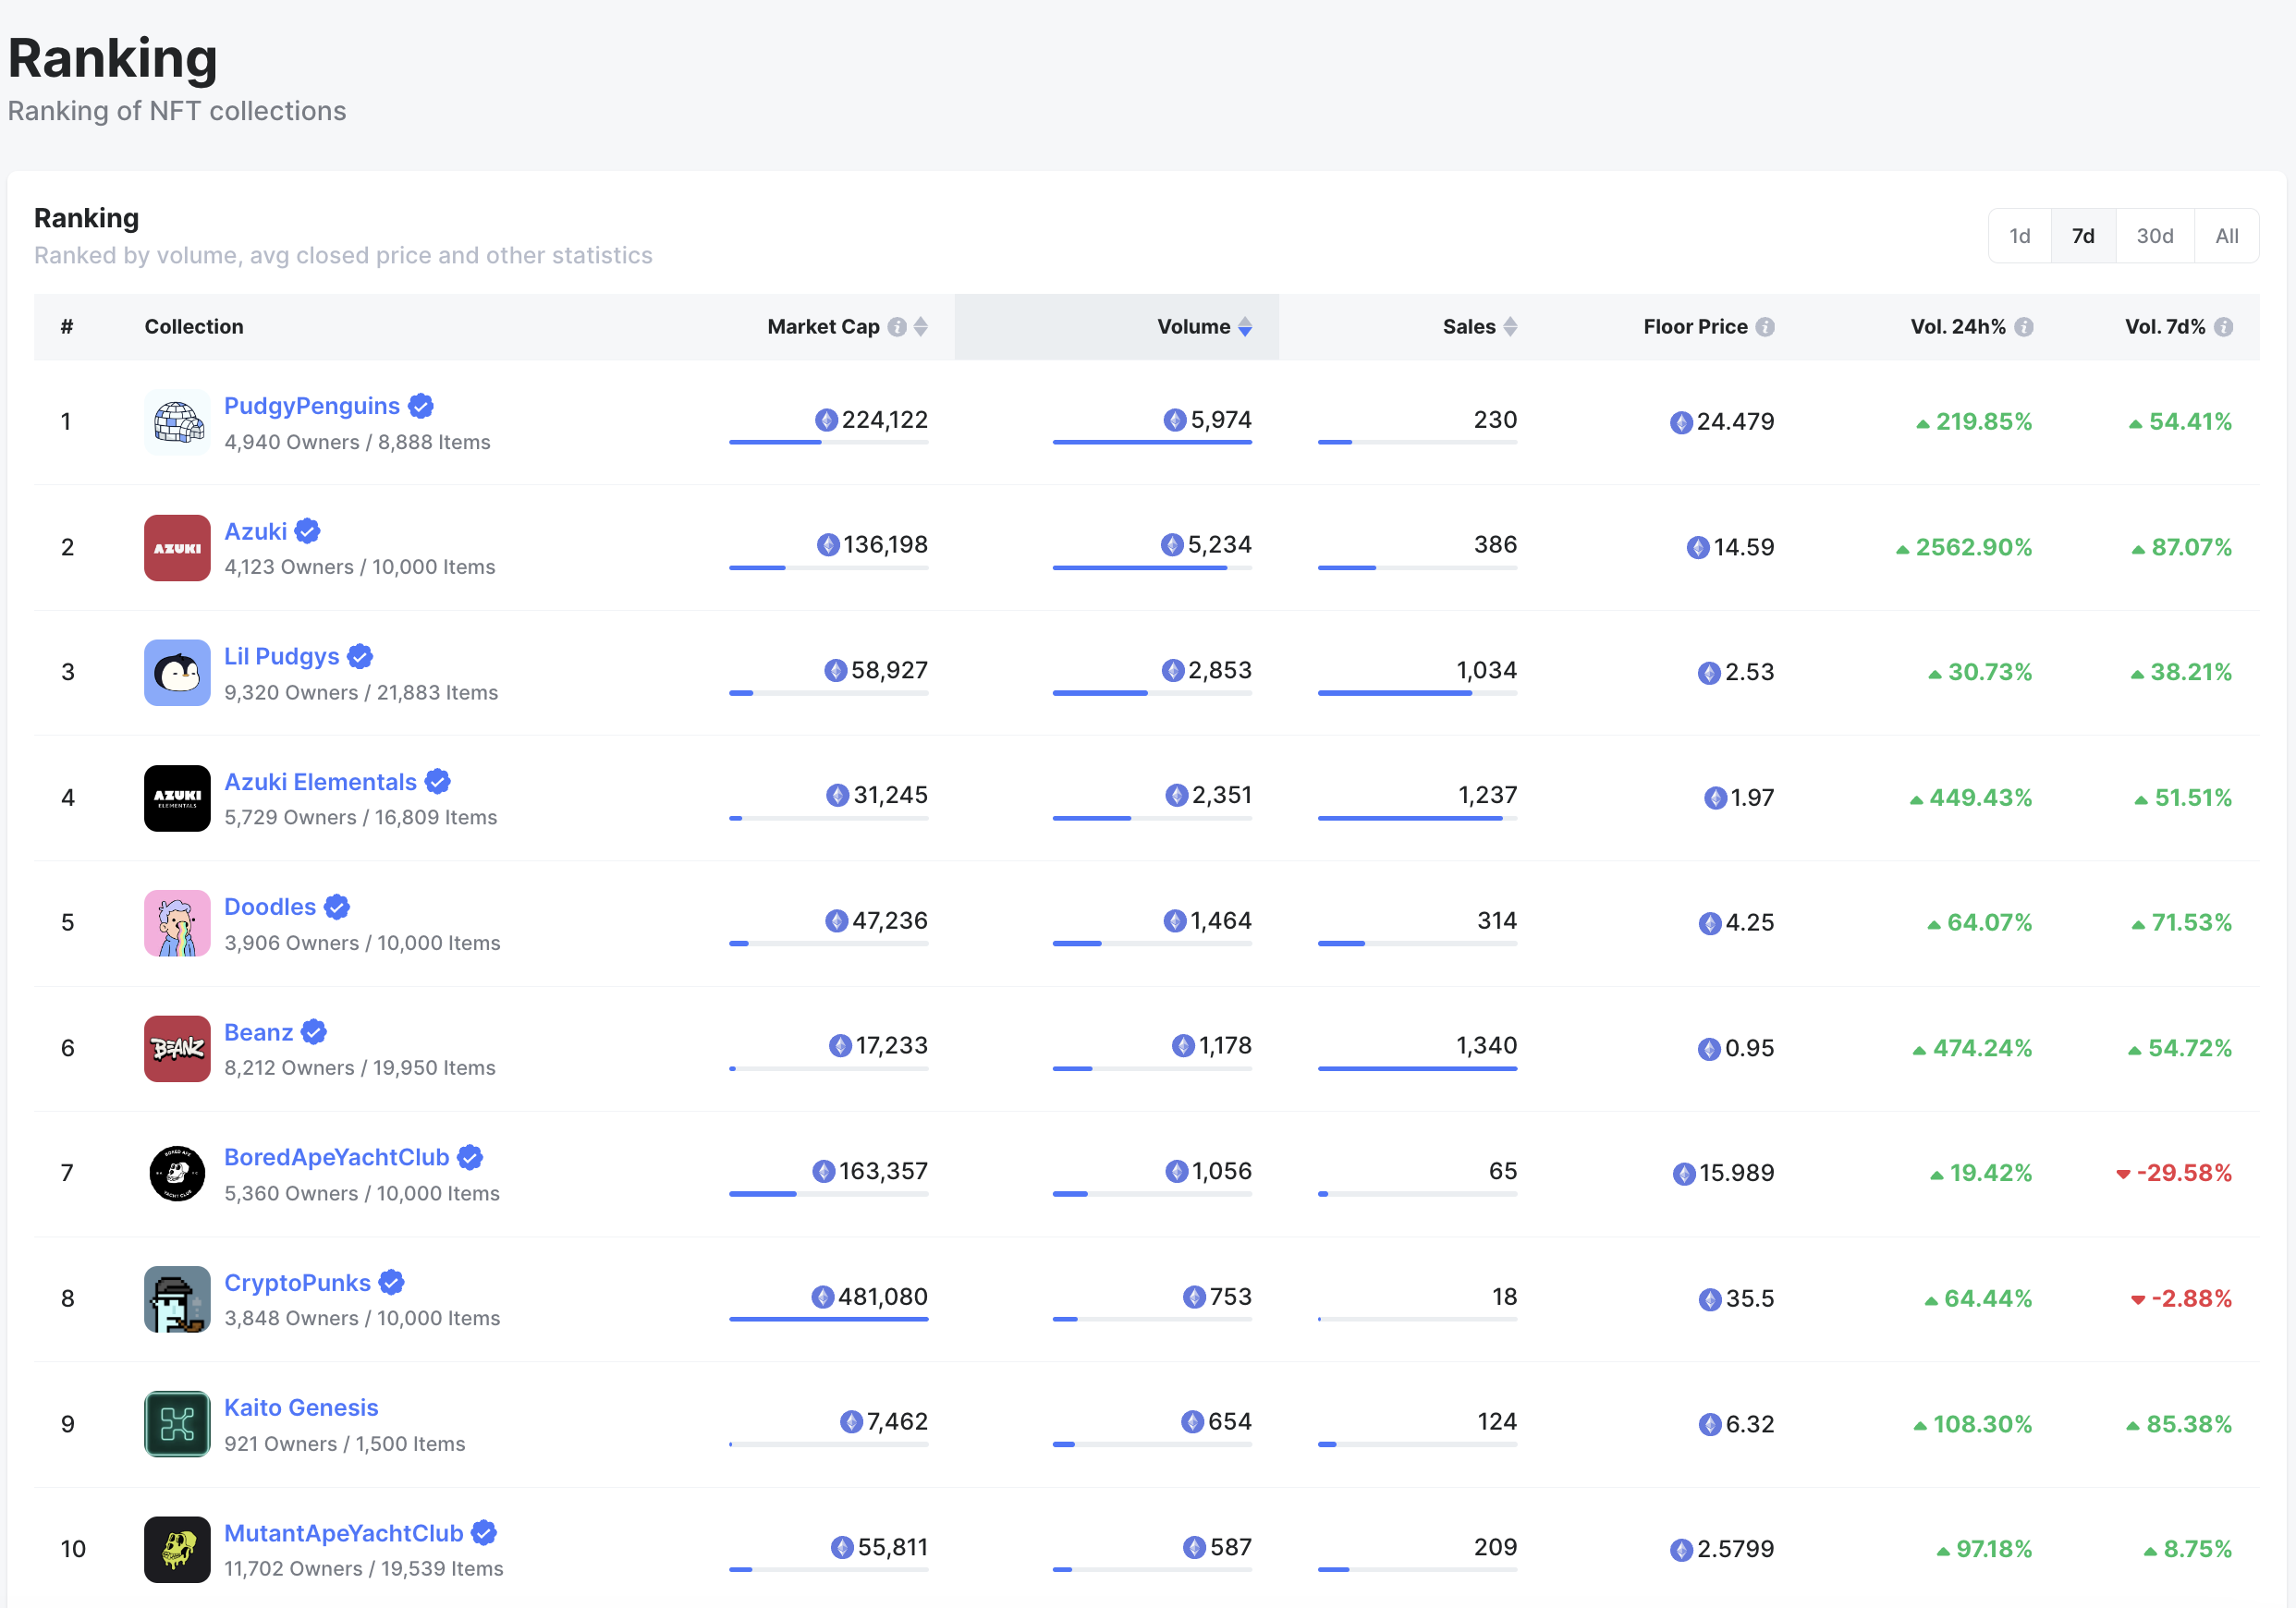Click the BoredApeYachtClub skull logo
2296x1608 pixels.
coord(177,1173)
